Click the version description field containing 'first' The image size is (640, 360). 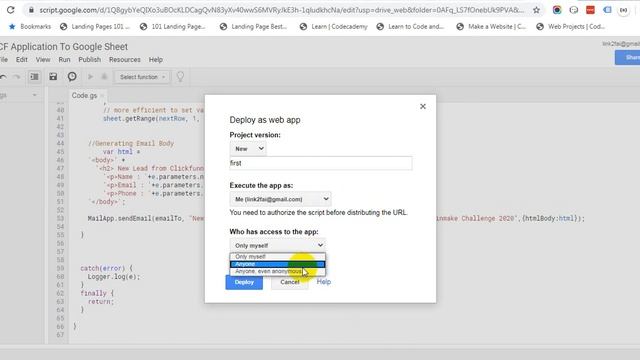(321, 163)
